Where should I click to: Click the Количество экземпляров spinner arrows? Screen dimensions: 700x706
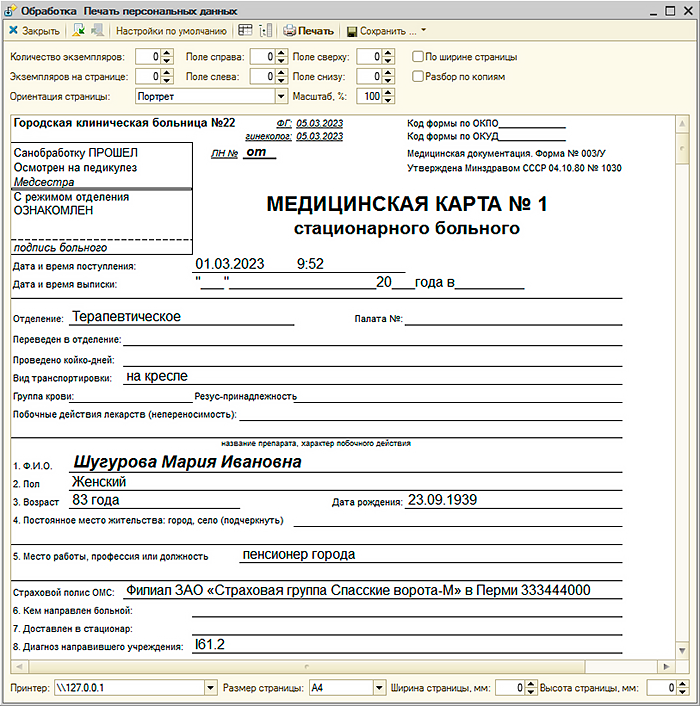pyautogui.click(x=166, y=57)
